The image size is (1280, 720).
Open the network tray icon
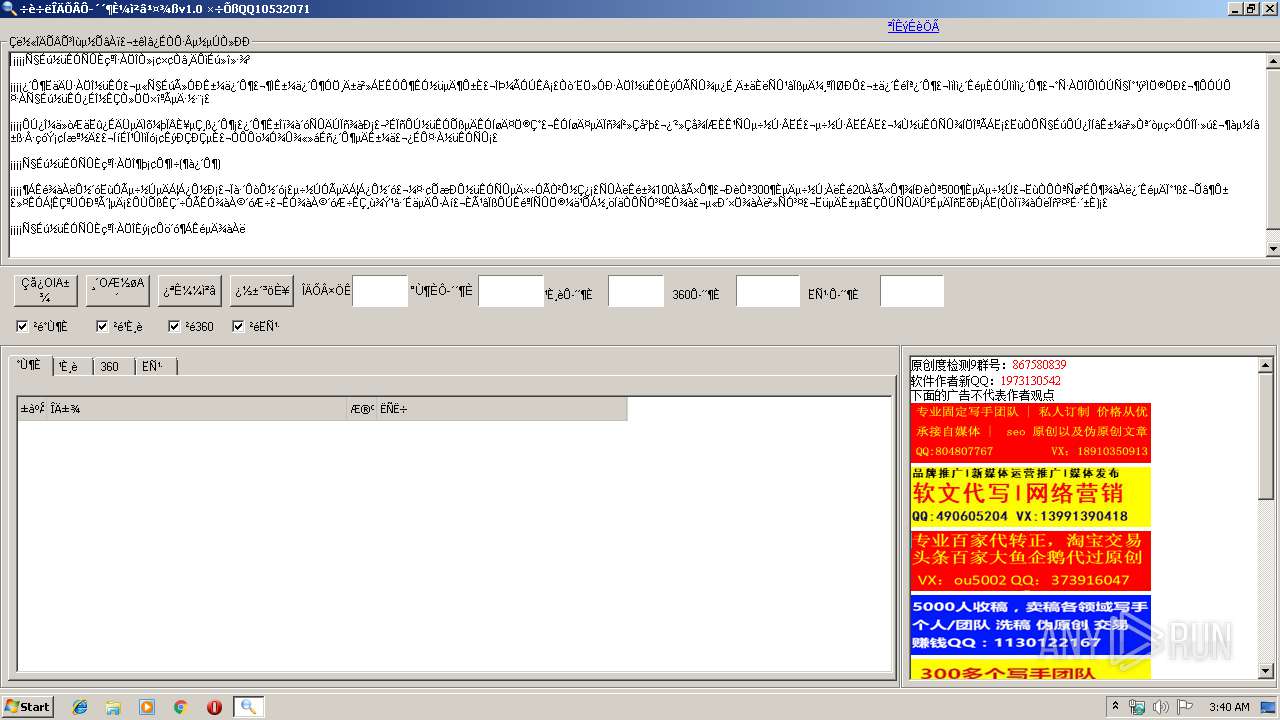pyautogui.click(x=1137, y=707)
